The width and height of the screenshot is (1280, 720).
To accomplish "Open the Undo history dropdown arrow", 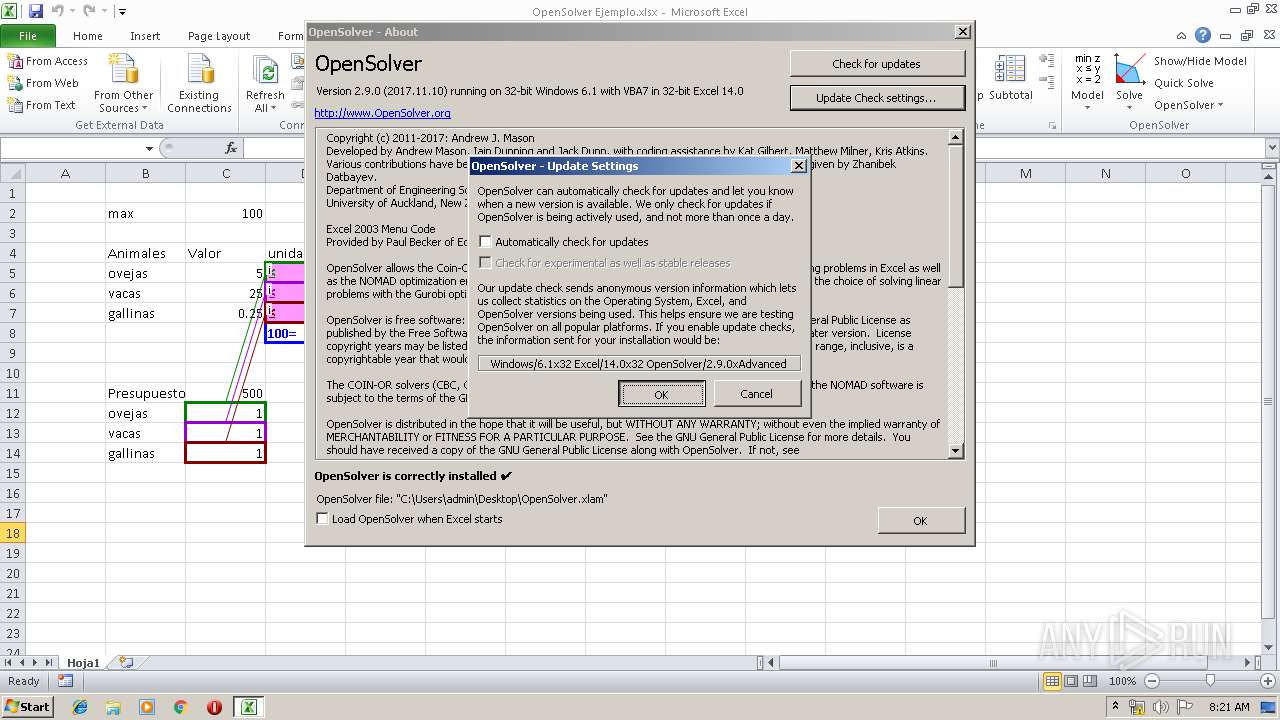I will [x=72, y=12].
